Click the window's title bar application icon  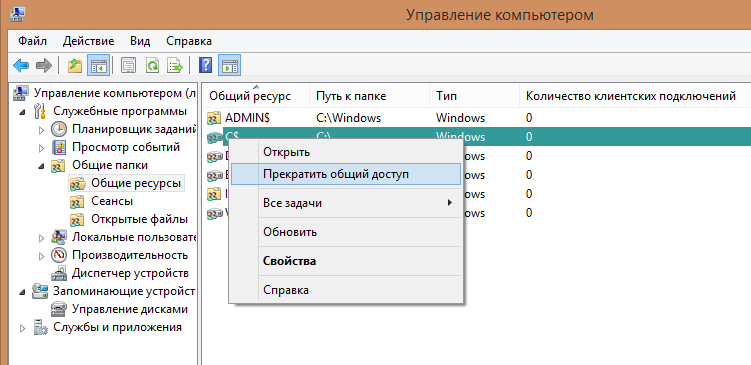(18, 14)
